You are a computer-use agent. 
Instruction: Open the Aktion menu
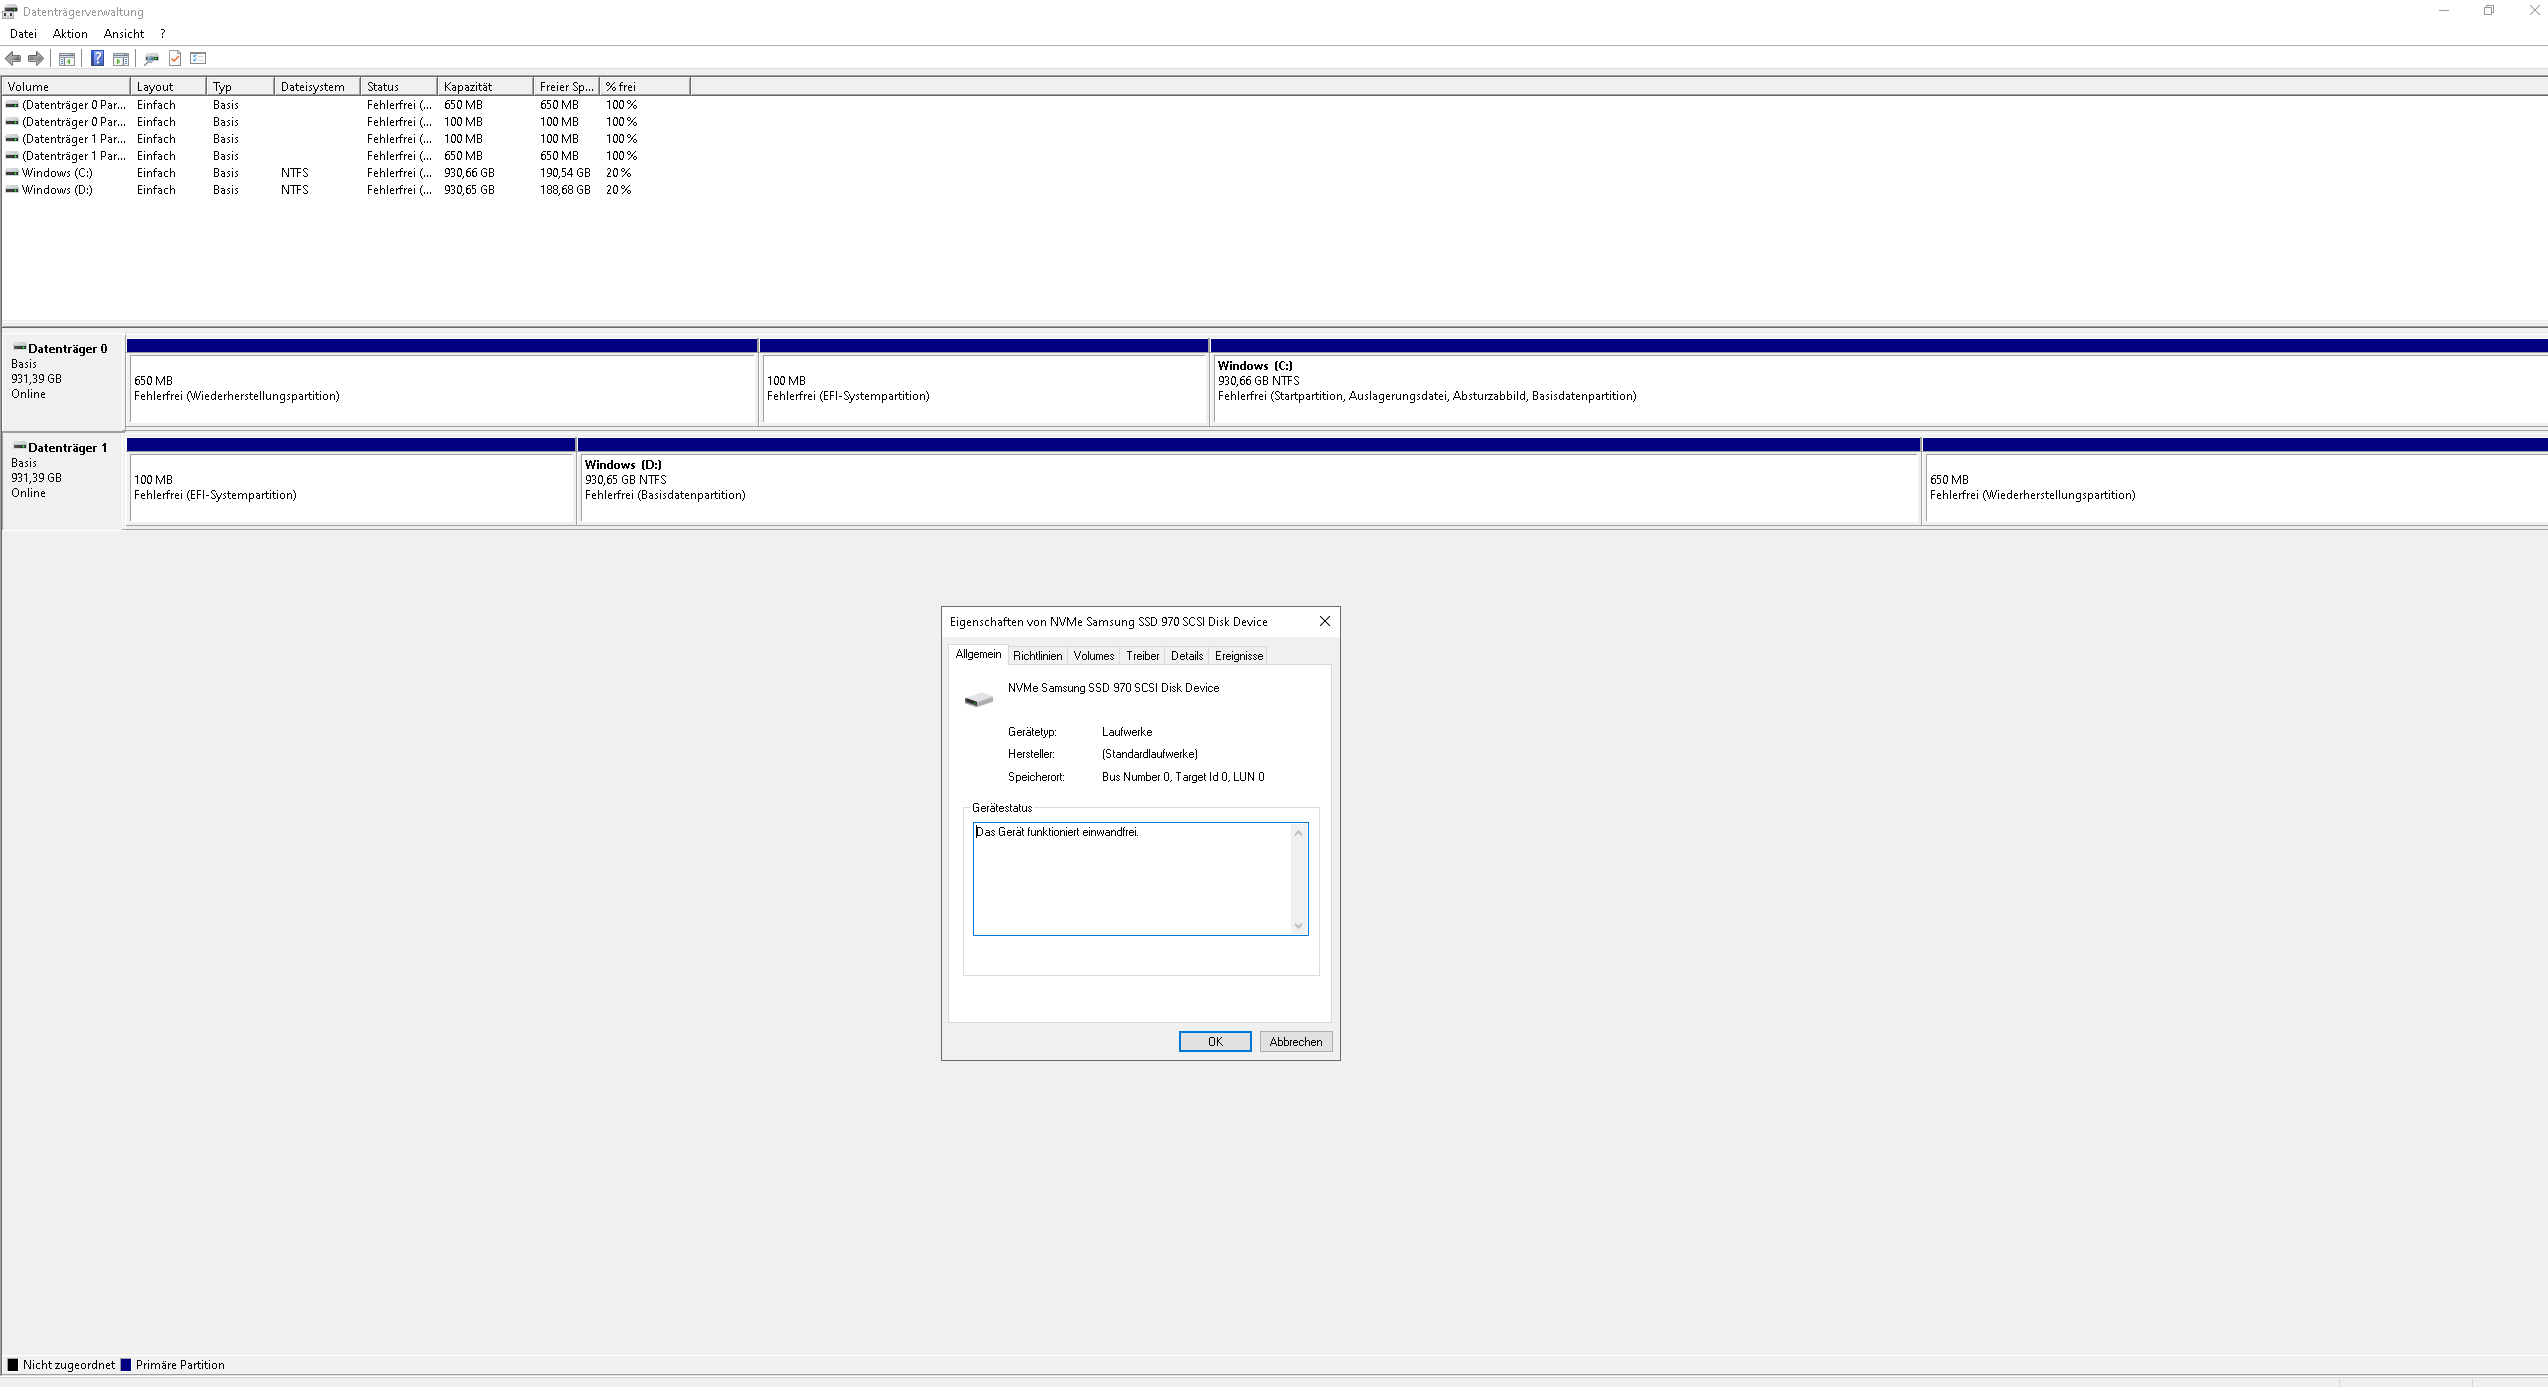[x=70, y=33]
